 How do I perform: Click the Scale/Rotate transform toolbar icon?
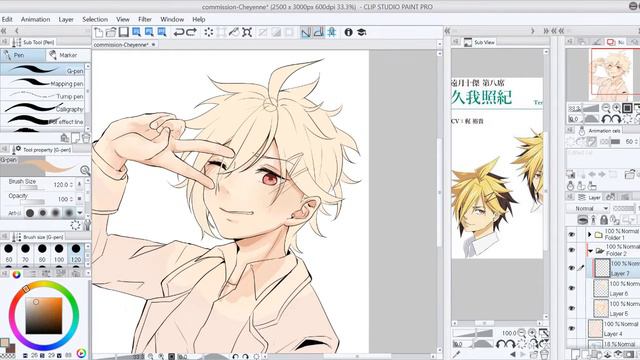pos(247,32)
